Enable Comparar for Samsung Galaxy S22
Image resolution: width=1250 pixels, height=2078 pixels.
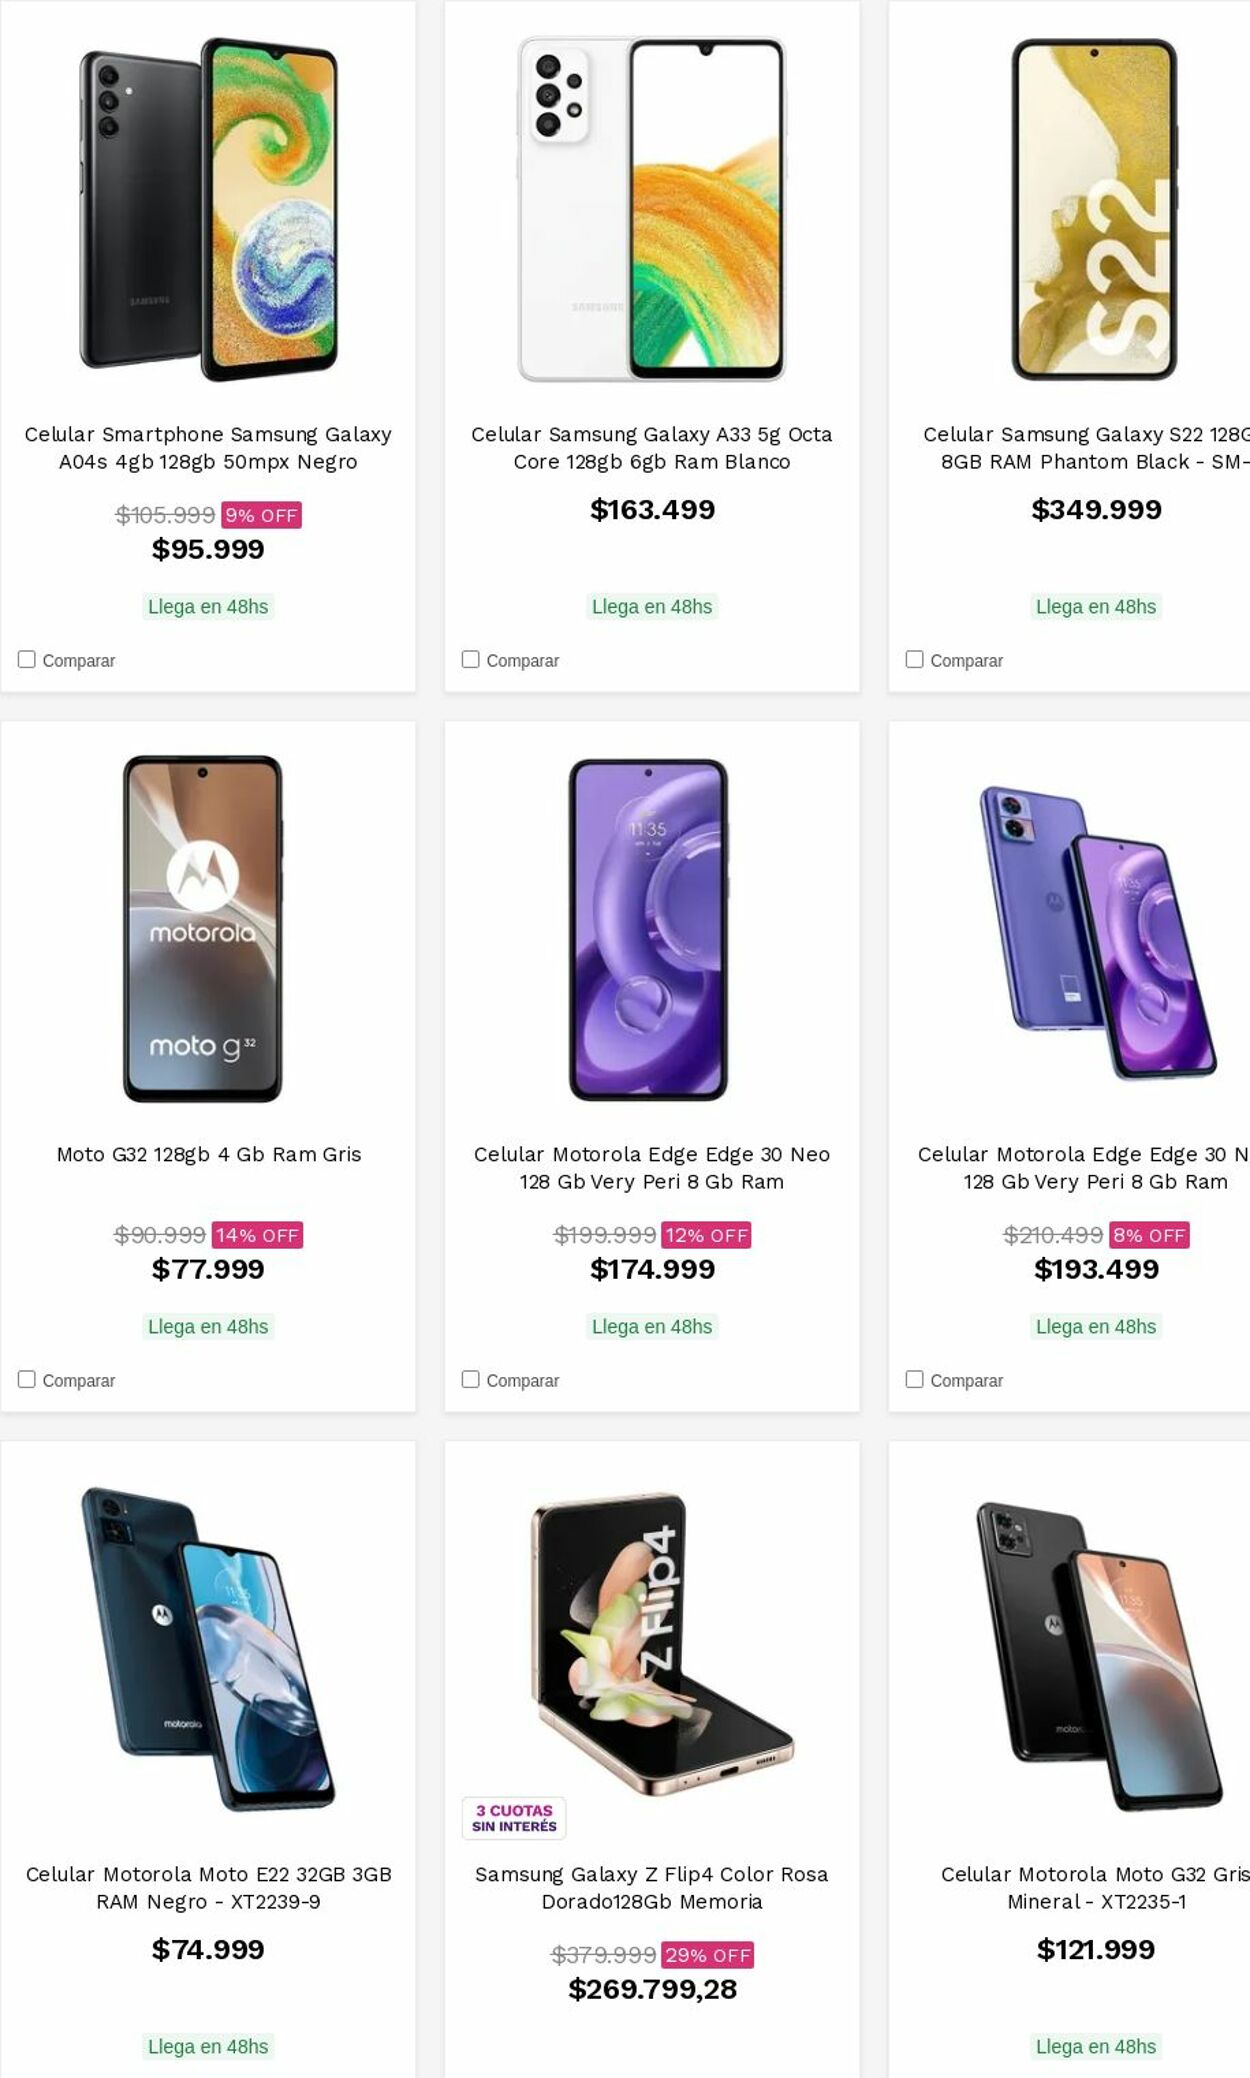click(915, 659)
